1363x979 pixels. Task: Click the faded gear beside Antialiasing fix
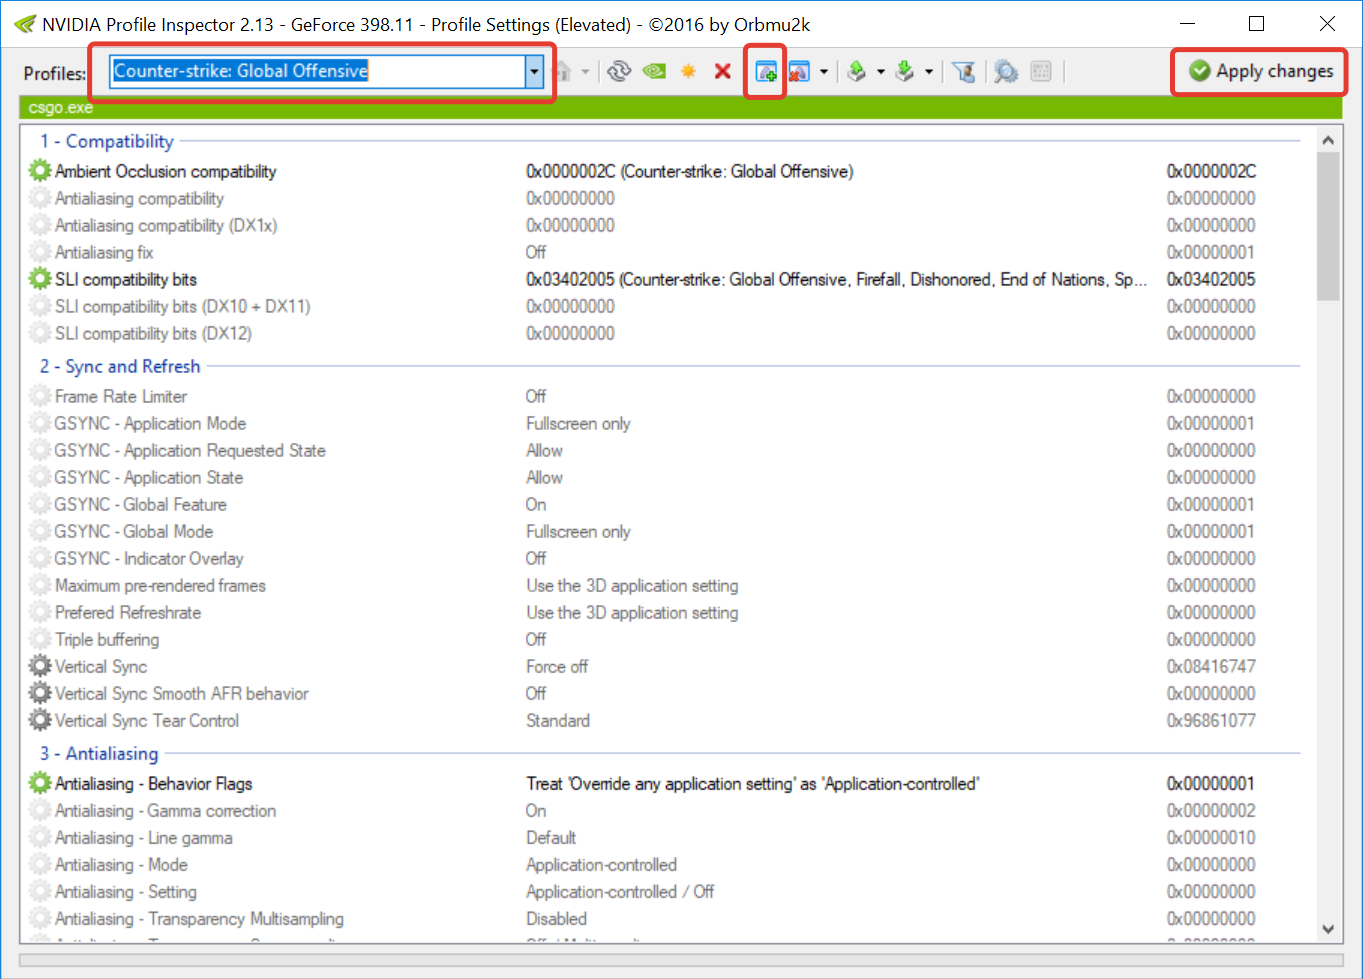[x=40, y=252]
